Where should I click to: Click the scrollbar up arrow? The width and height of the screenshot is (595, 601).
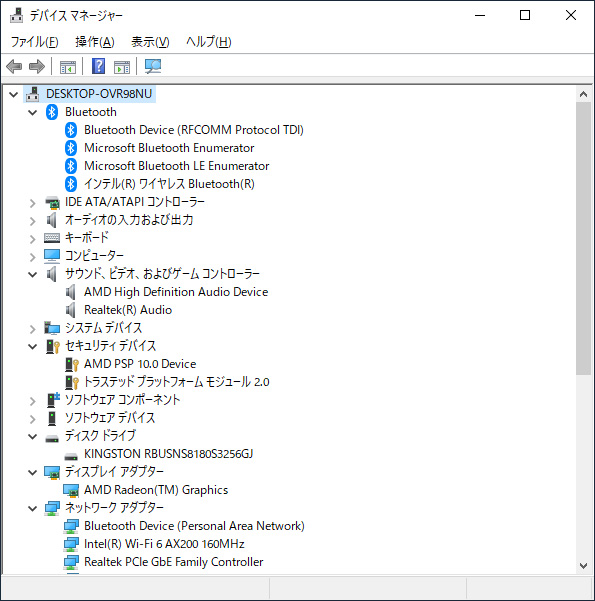click(x=583, y=94)
